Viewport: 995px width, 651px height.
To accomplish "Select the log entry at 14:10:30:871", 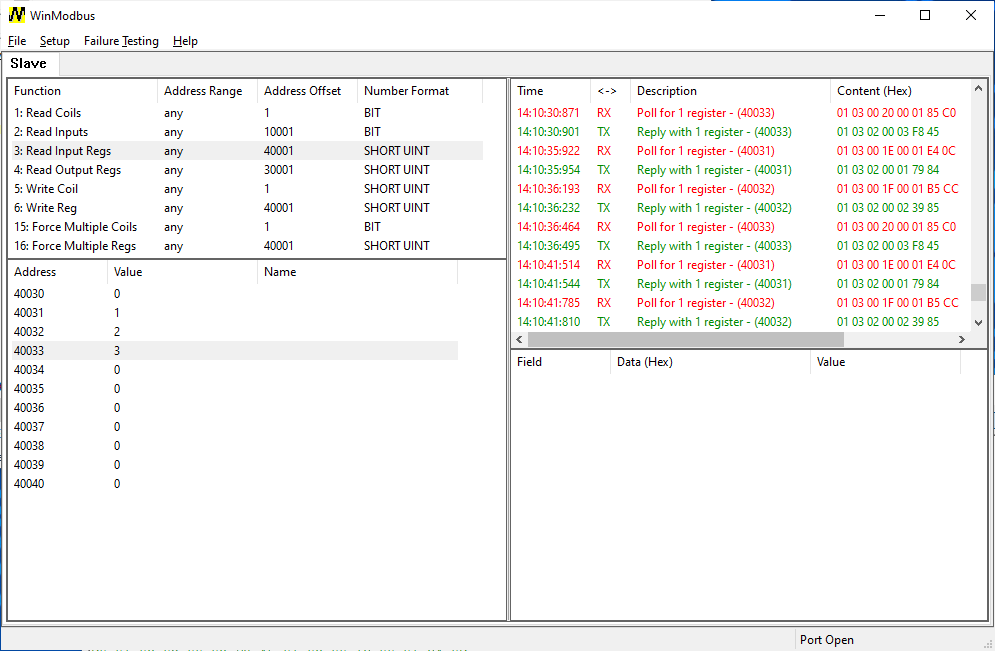I will coord(741,113).
